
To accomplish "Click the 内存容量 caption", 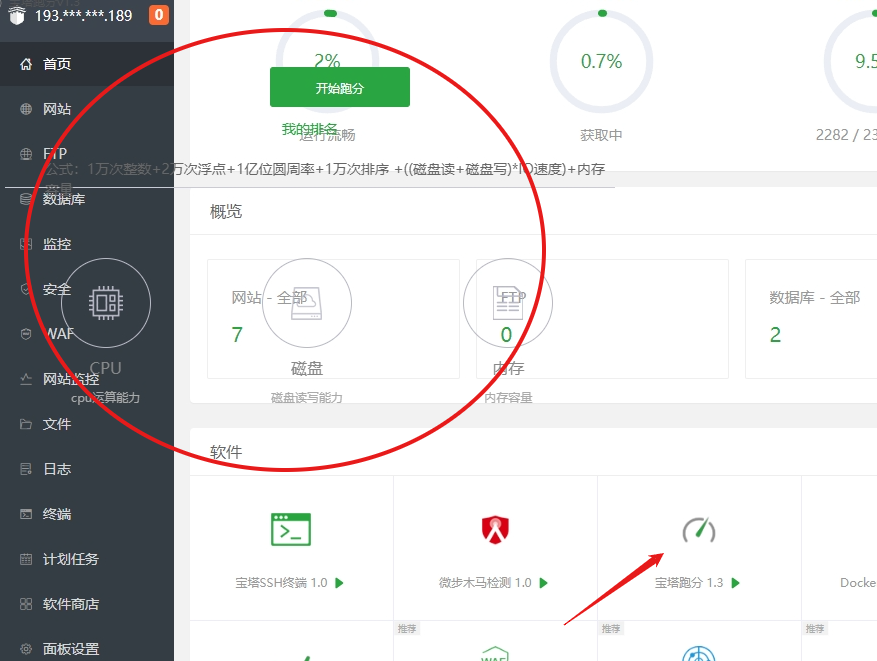I will click(508, 398).
